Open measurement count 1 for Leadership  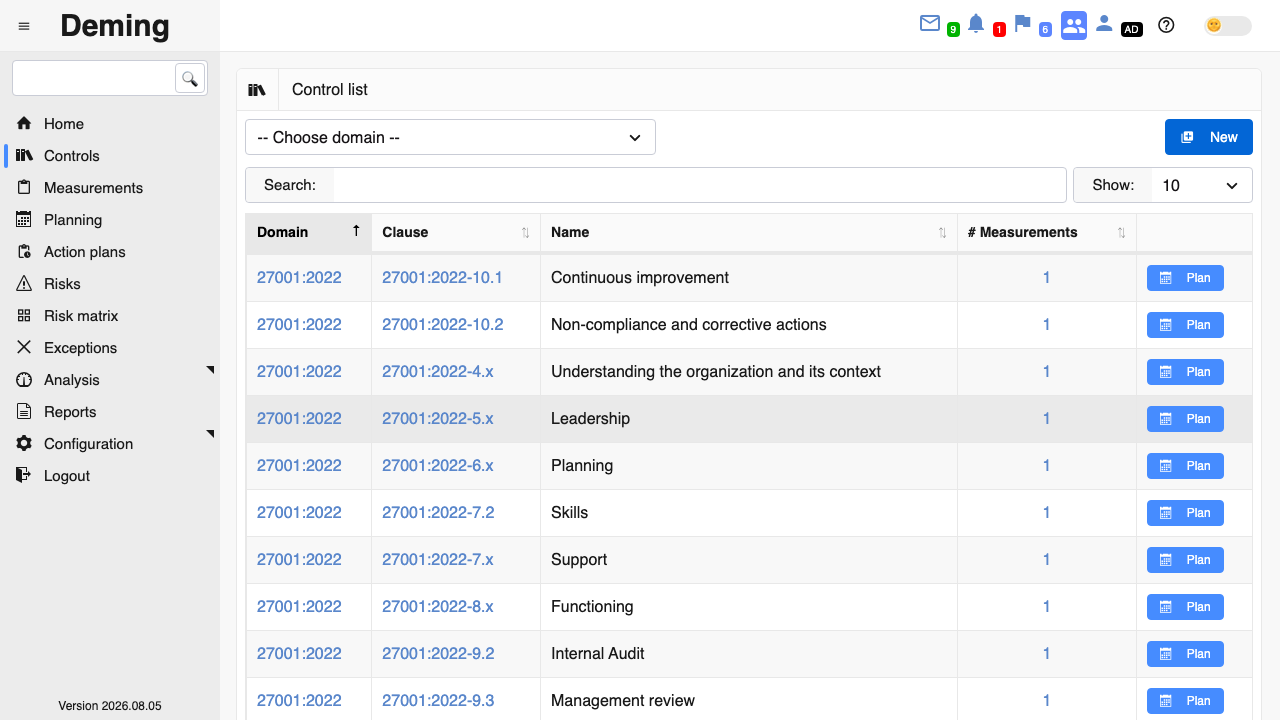[1046, 419]
